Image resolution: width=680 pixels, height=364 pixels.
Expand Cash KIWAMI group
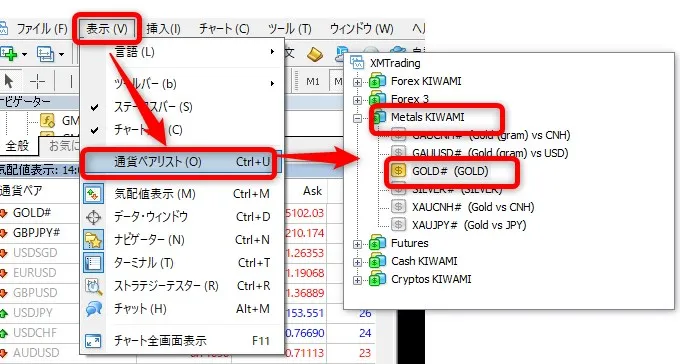pyautogui.click(x=357, y=262)
